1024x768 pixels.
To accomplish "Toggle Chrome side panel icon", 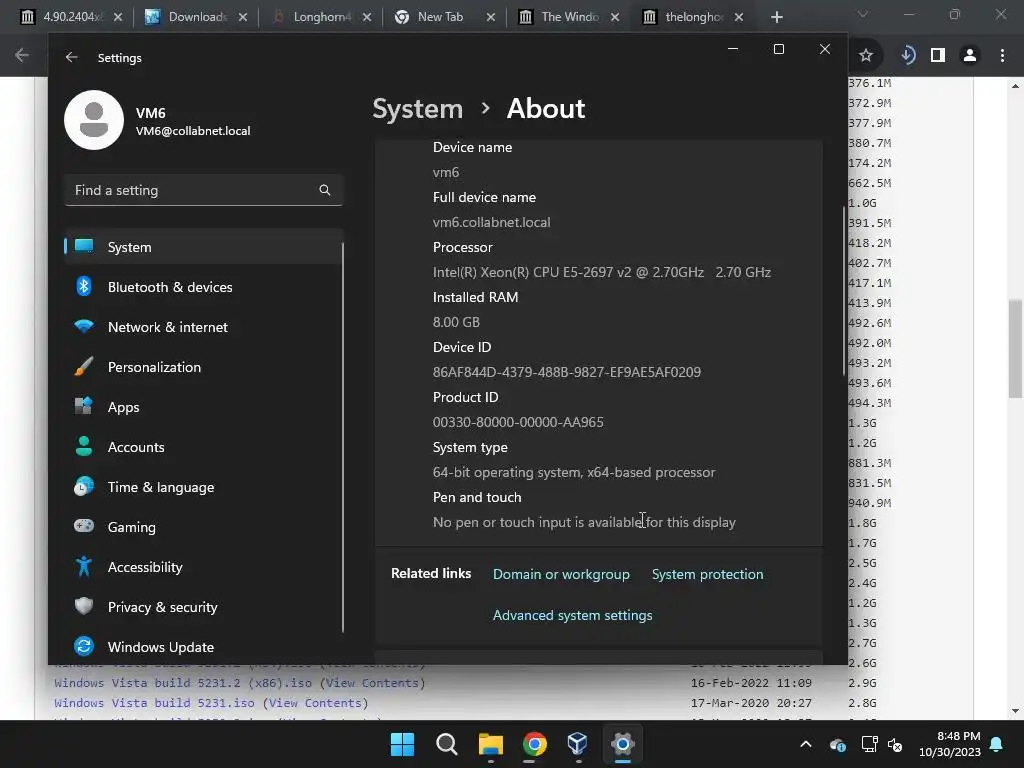I will click(x=938, y=56).
